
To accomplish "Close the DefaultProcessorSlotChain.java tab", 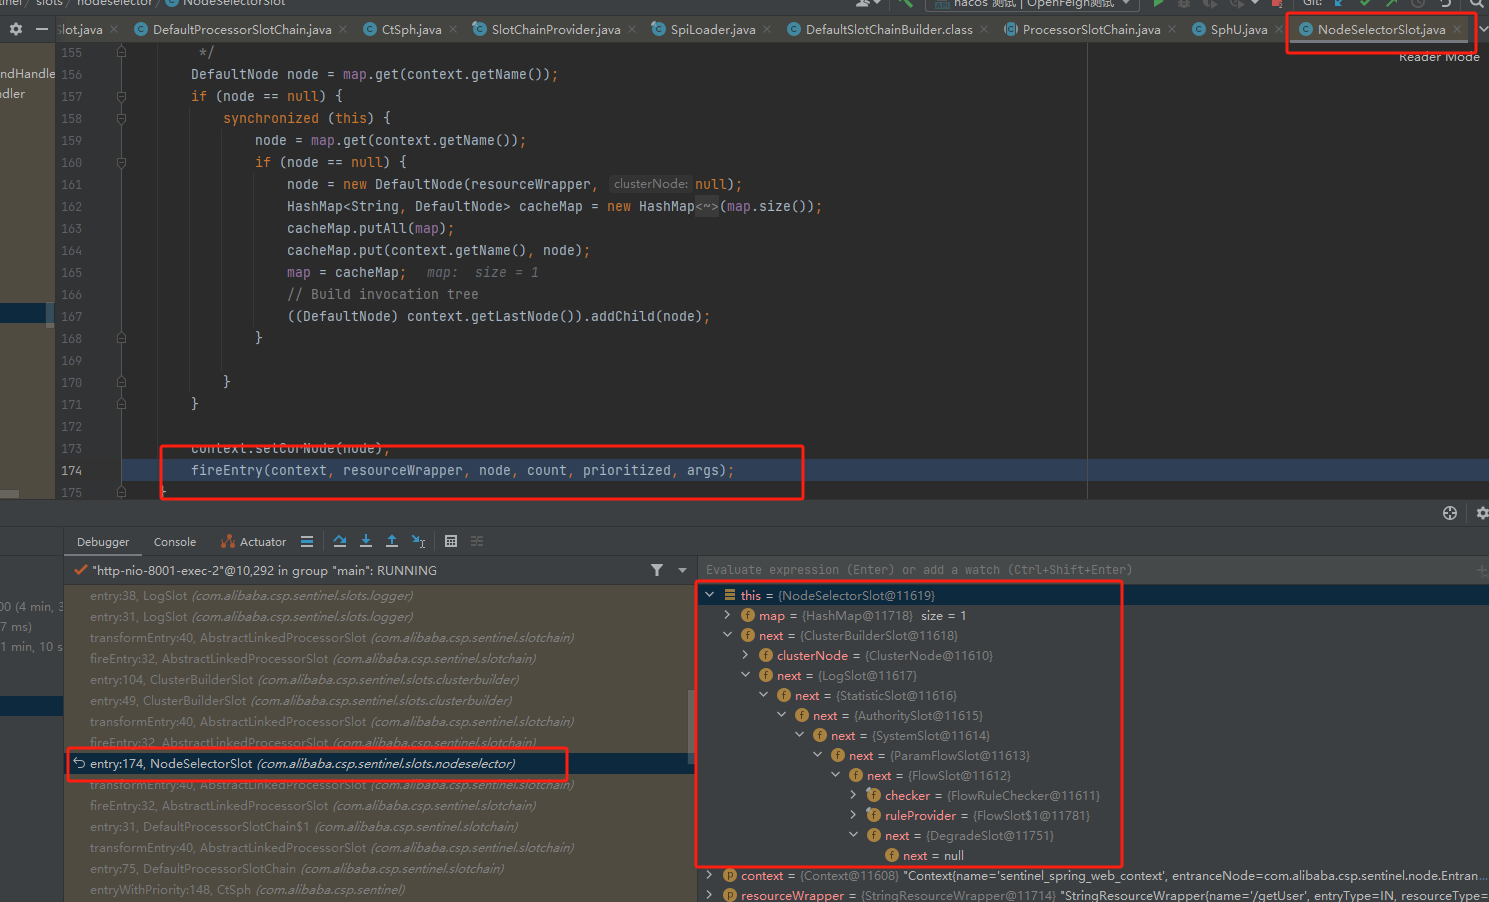I will click(343, 30).
